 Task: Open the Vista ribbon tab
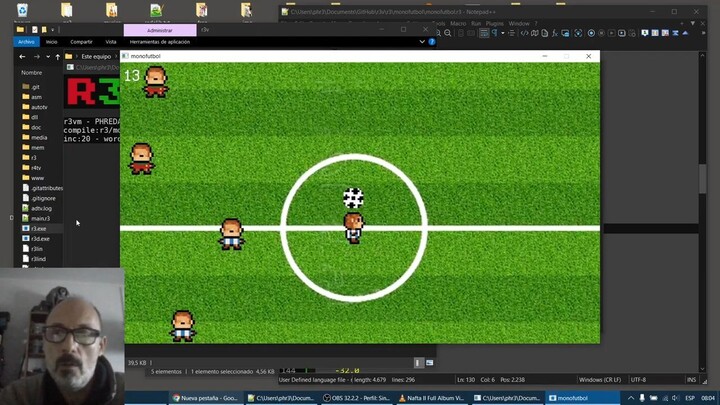coord(111,42)
